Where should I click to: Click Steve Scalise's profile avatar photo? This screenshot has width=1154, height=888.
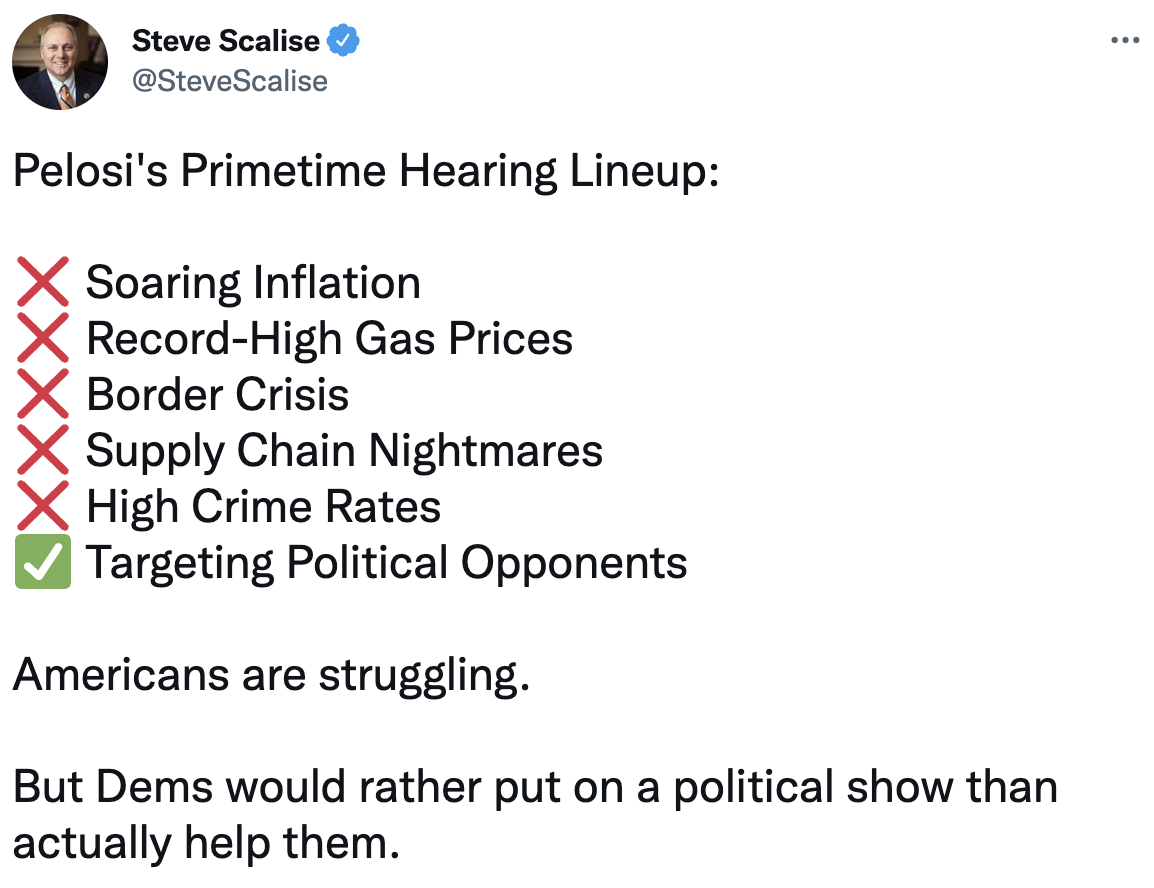tap(60, 62)
